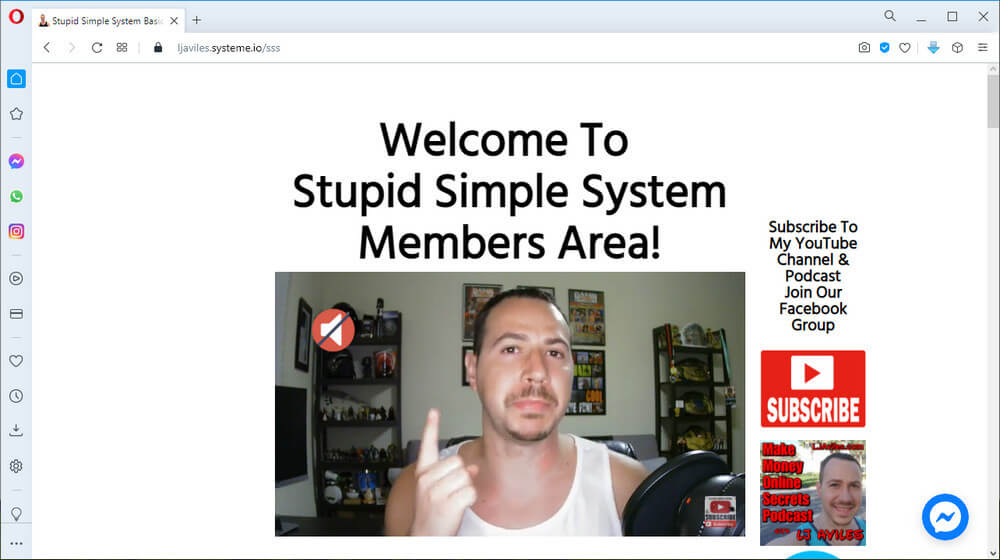Unmute the video with speaker icon
This screenshot has height=560, width=1000.
pyautogui.click(x=333, y=330)
